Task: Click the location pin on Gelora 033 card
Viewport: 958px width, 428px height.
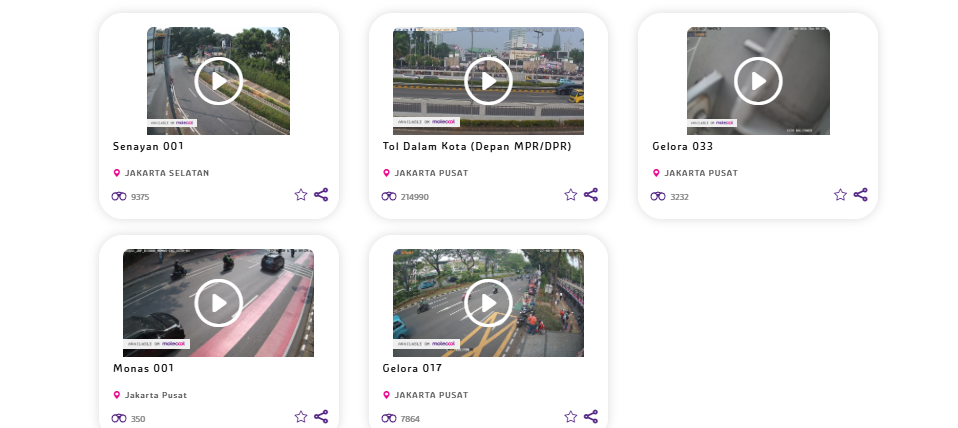Action: pyautogui.click(x=656, y=173)
